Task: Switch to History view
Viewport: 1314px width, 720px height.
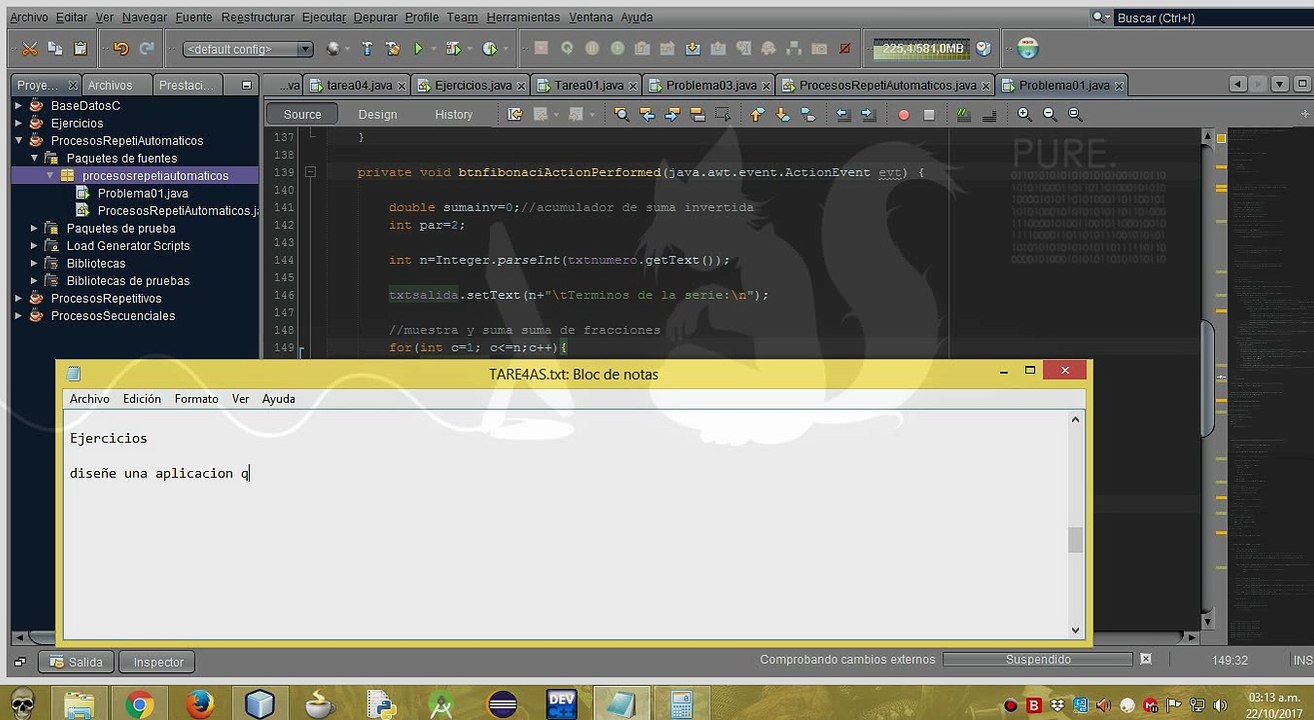Action: pyautogui.click(x=453, y=114)
